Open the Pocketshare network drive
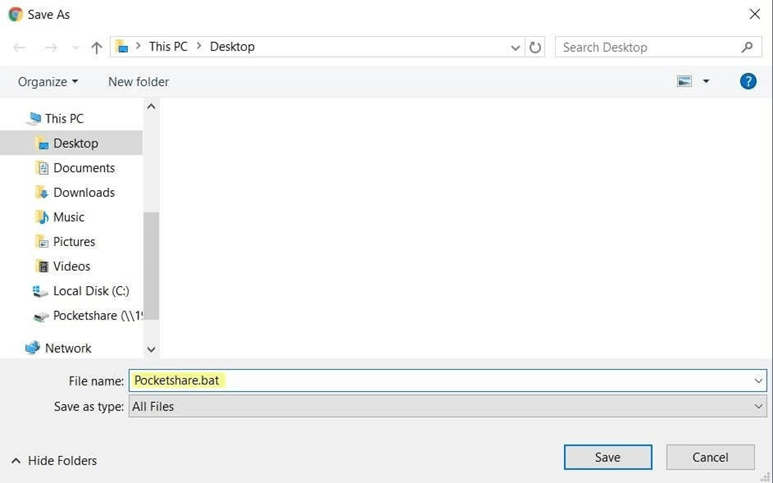This screenshot has height=483, width=773. click(x=97, y=315)
